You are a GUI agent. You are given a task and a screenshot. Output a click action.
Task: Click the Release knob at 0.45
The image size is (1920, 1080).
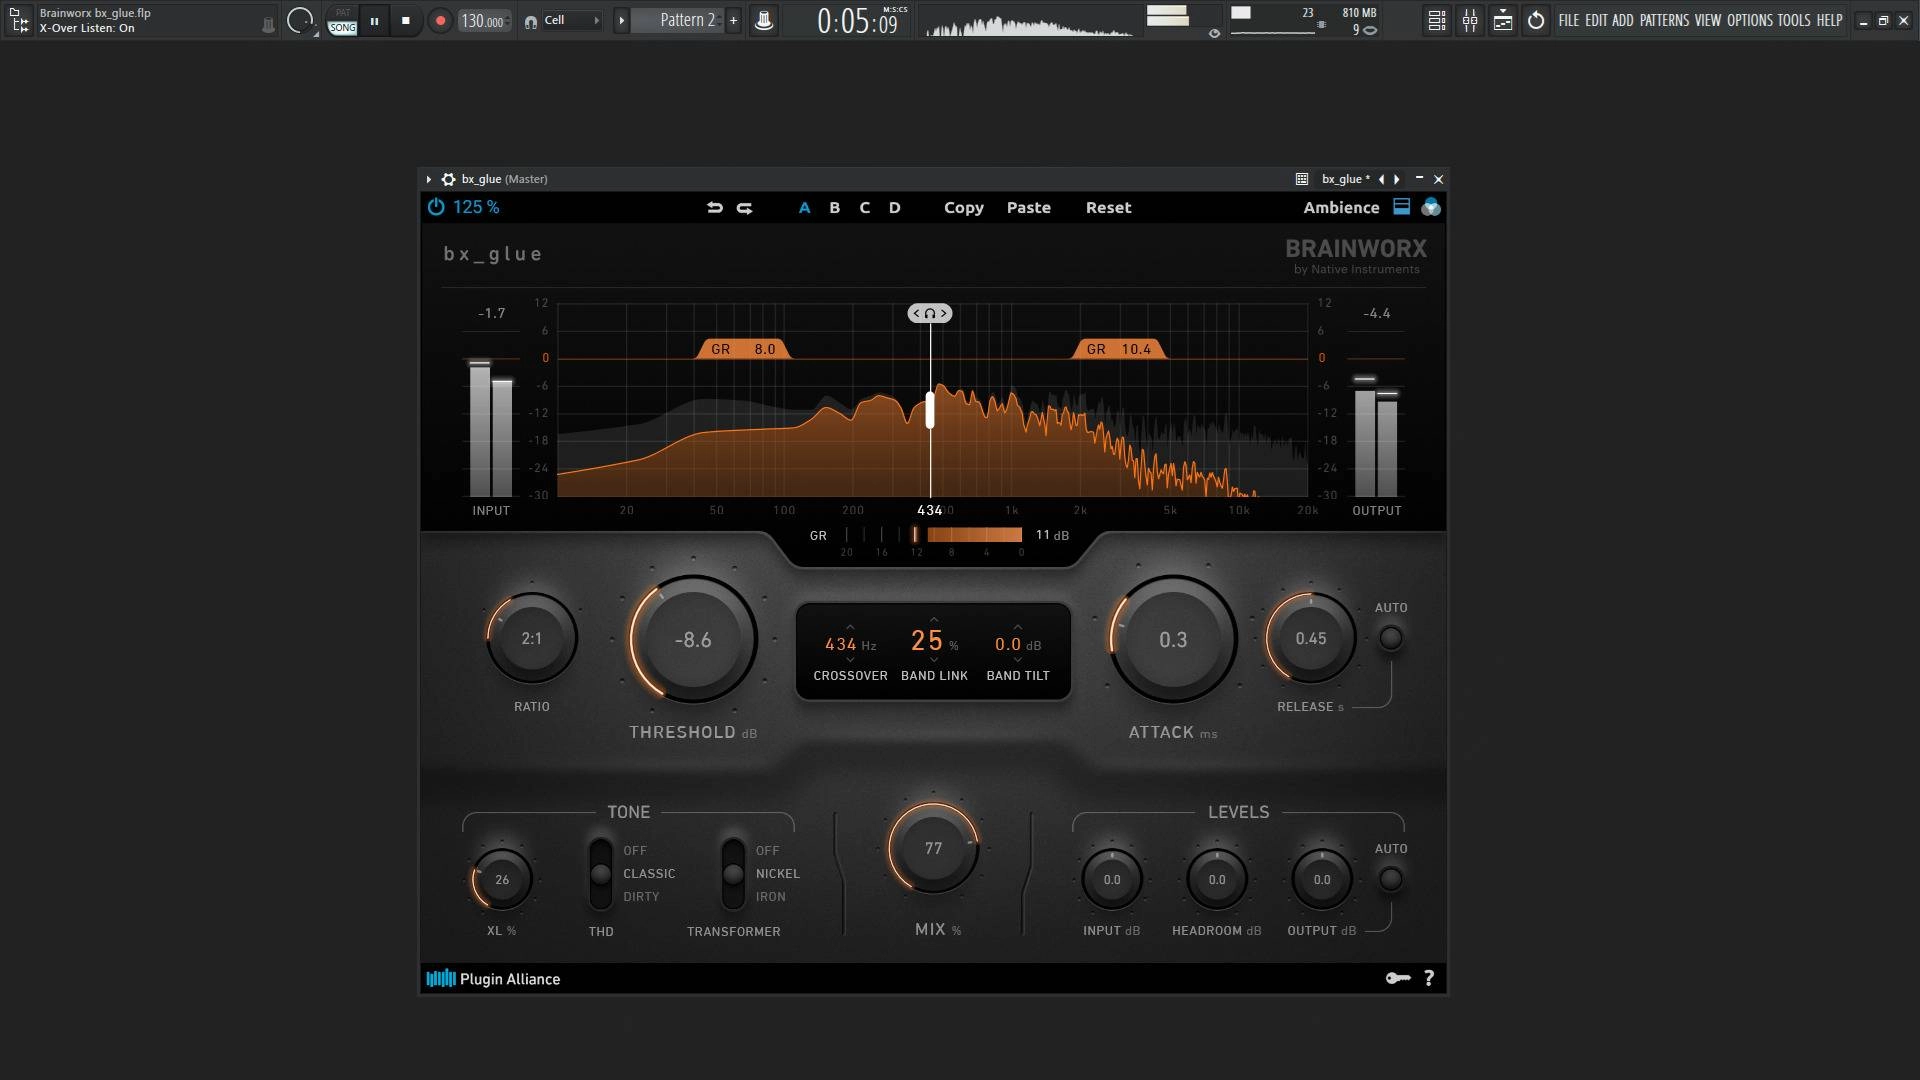click(x=1311, y=638)
